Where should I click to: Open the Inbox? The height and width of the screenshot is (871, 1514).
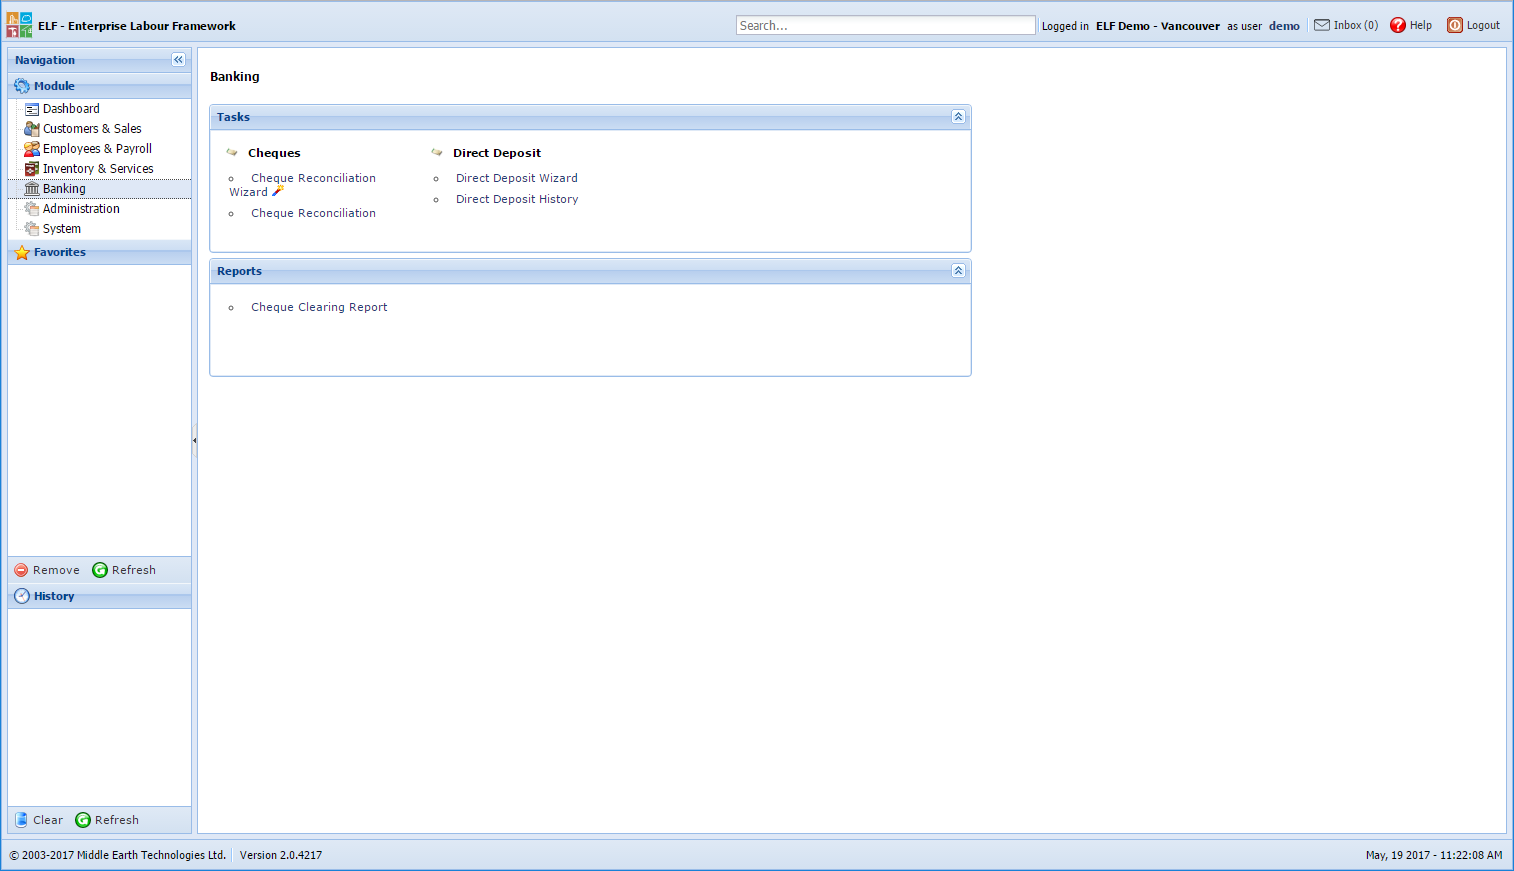[1345, 24]
